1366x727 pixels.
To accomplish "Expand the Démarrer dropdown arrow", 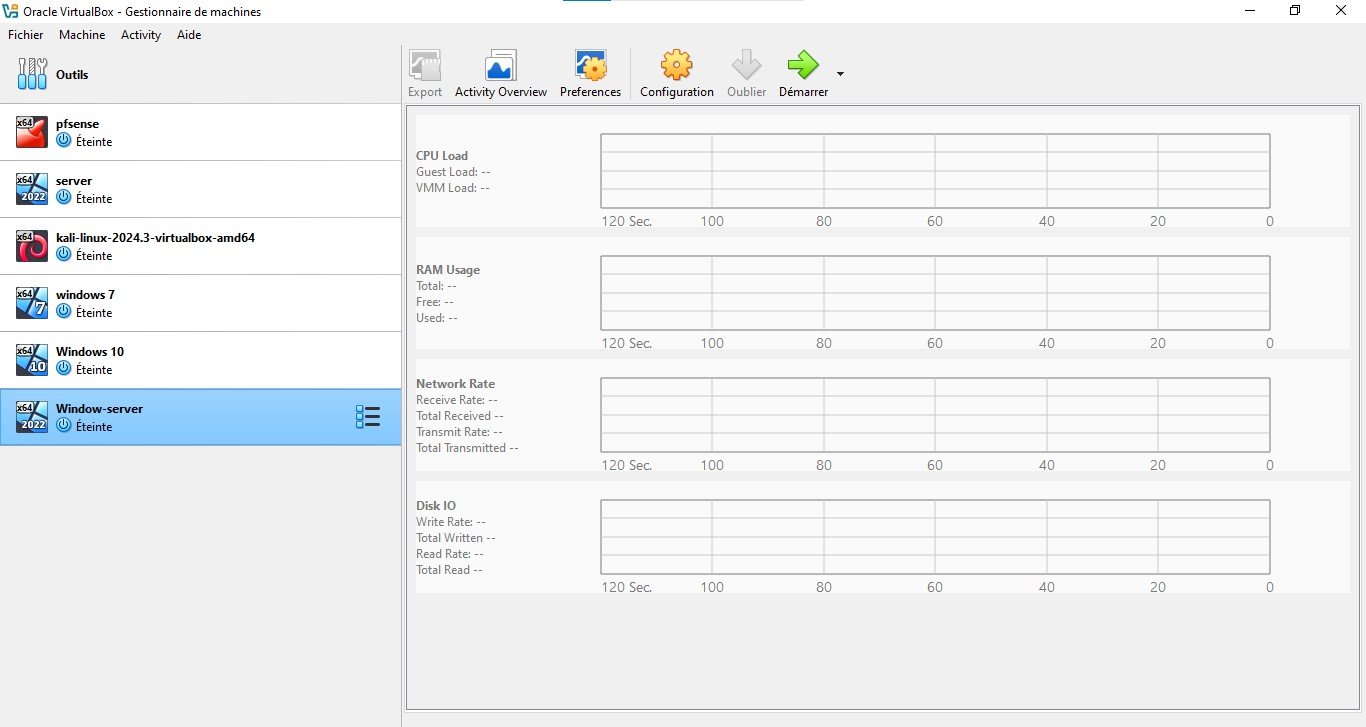I will click(840, 74).
